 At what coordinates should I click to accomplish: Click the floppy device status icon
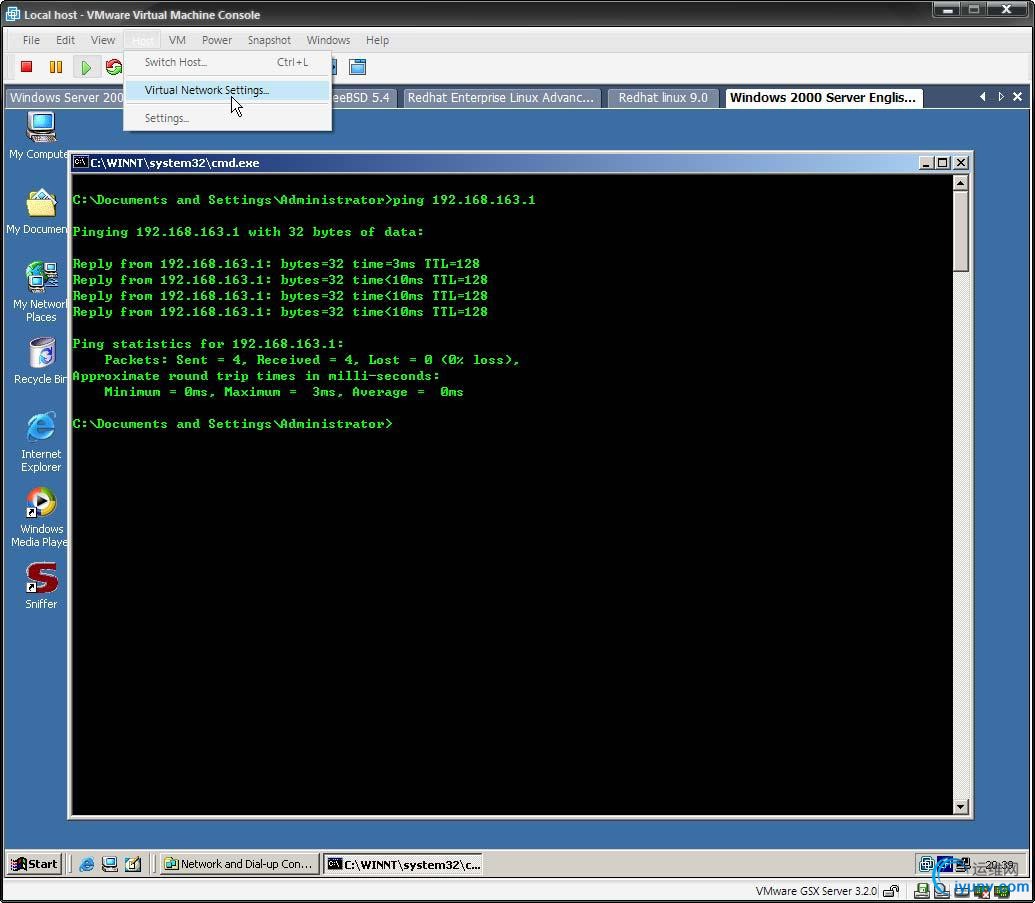coord(921,891)
